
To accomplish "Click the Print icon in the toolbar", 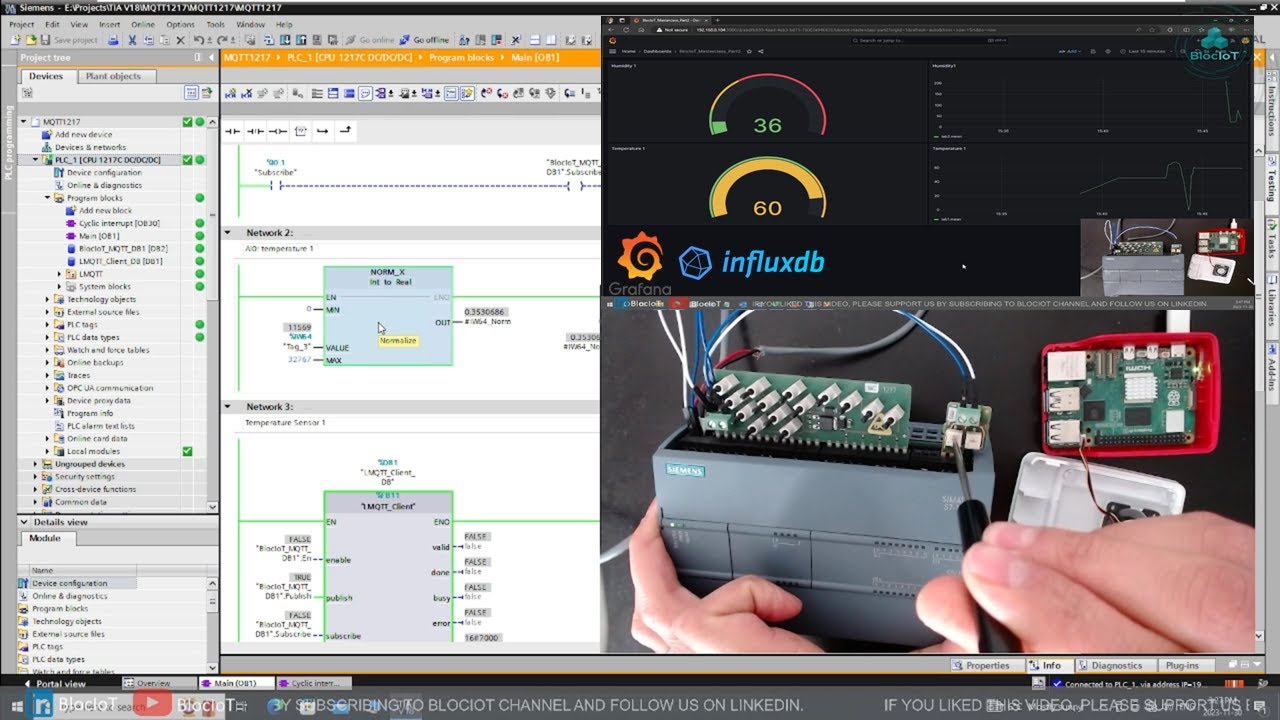I will [x=113, y=40].
